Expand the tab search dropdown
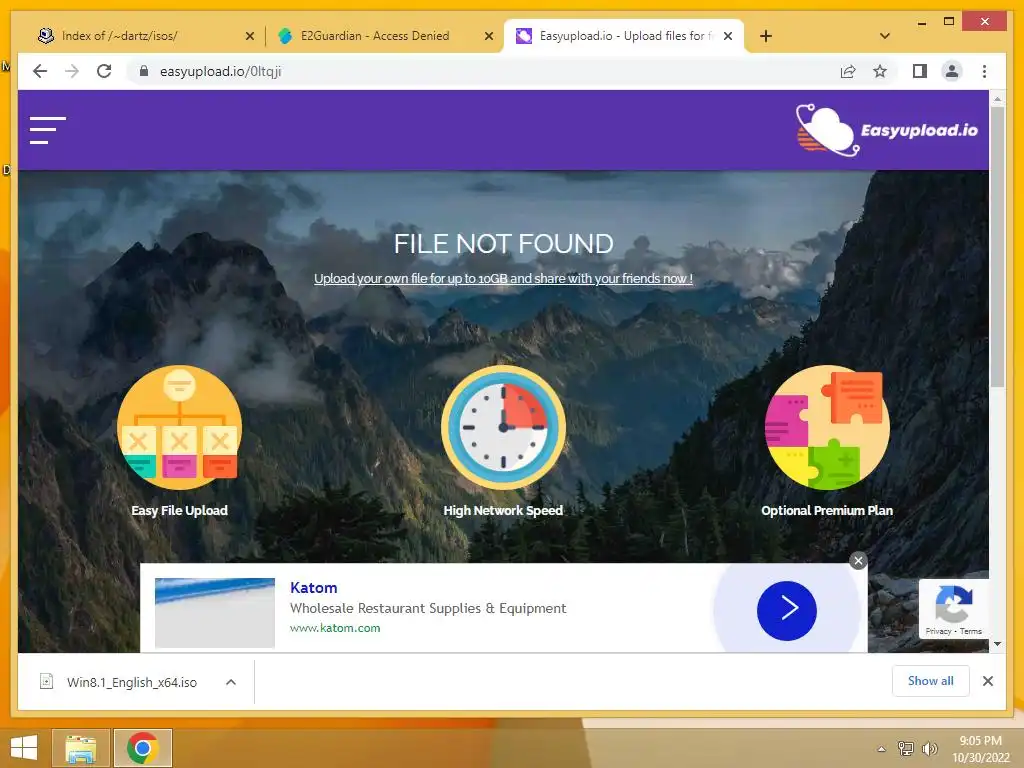1024x768 pixels. point(885,36)
